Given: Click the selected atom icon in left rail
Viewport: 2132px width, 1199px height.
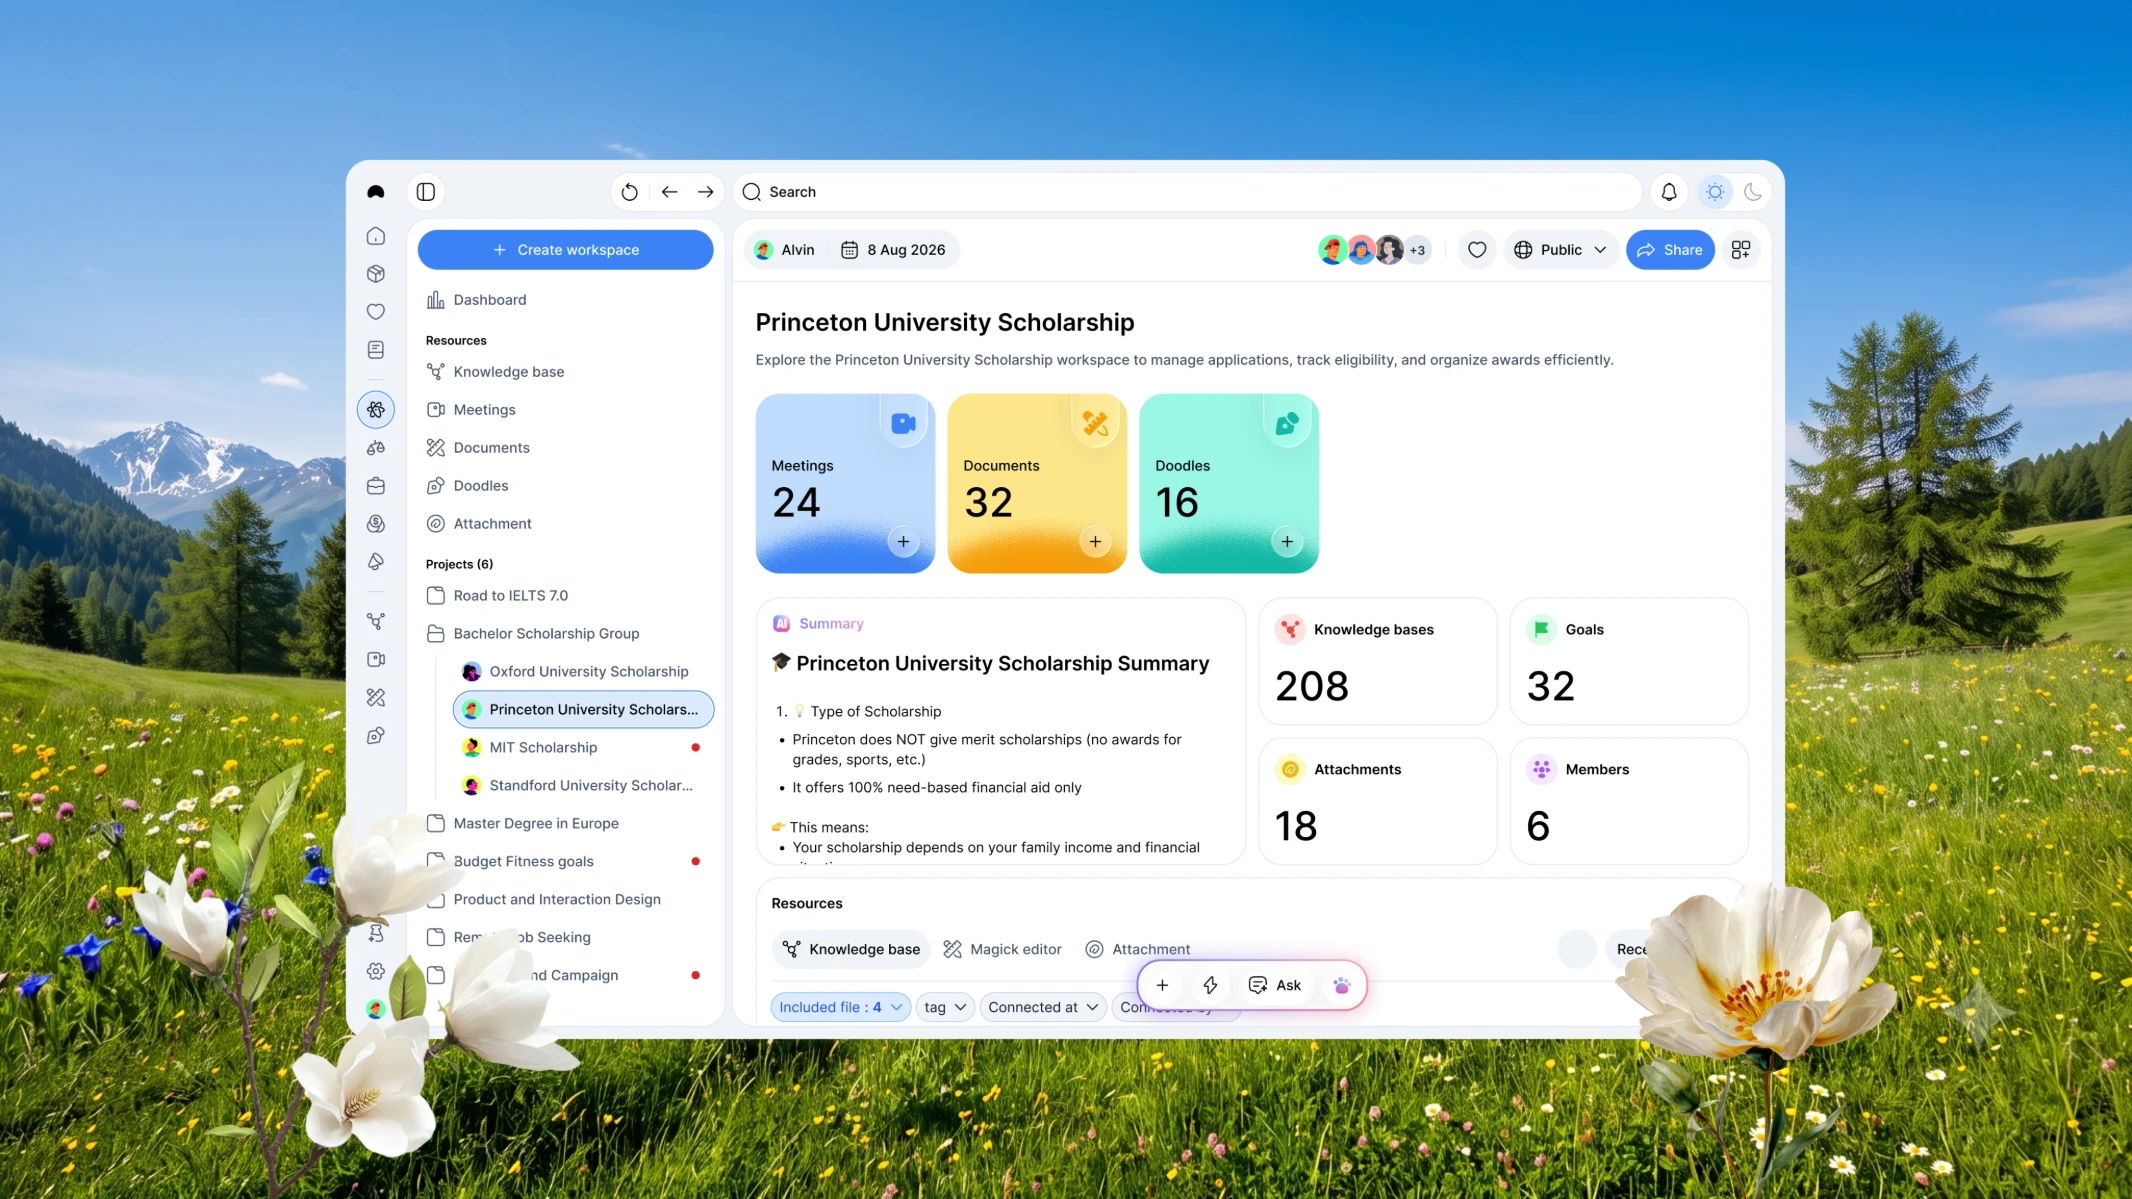Looking at the screenshot, I should click(x=376, y=410).
